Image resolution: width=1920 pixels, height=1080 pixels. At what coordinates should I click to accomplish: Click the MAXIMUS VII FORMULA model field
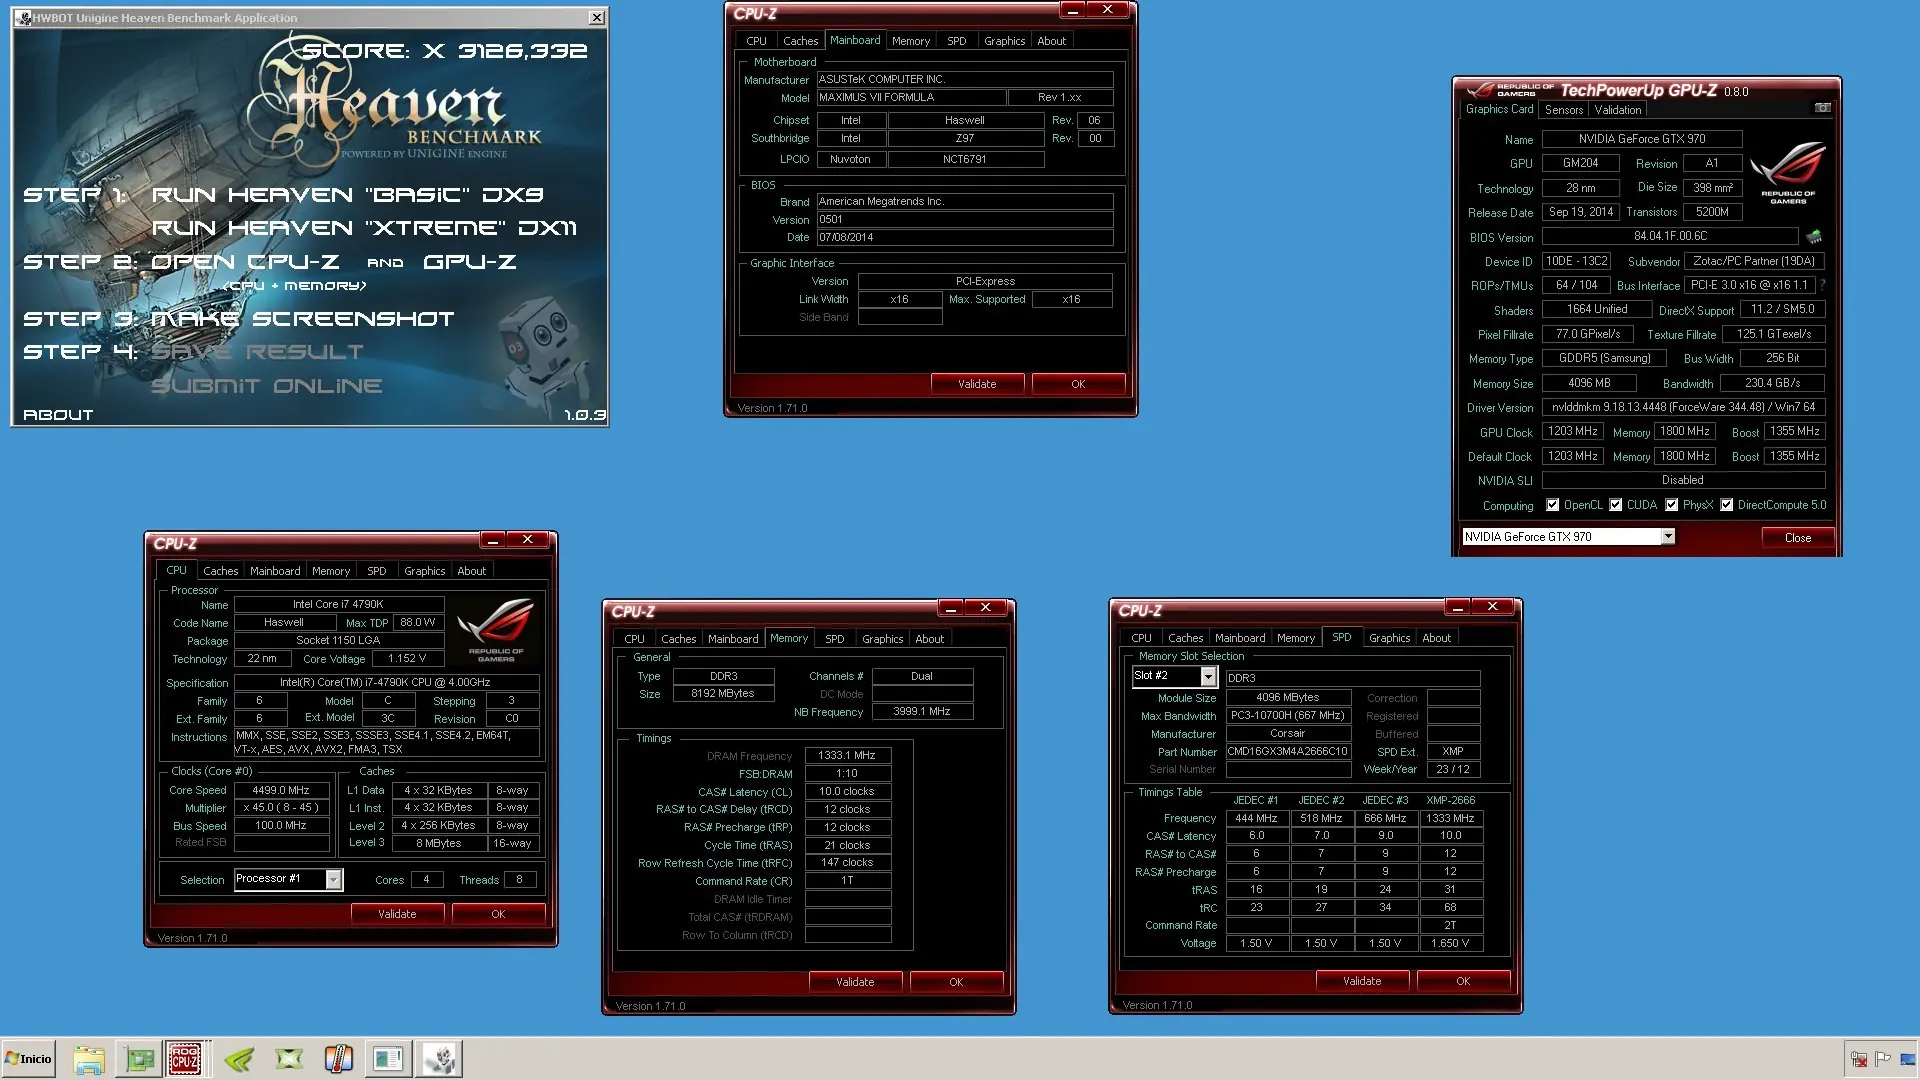pos(910,97)
